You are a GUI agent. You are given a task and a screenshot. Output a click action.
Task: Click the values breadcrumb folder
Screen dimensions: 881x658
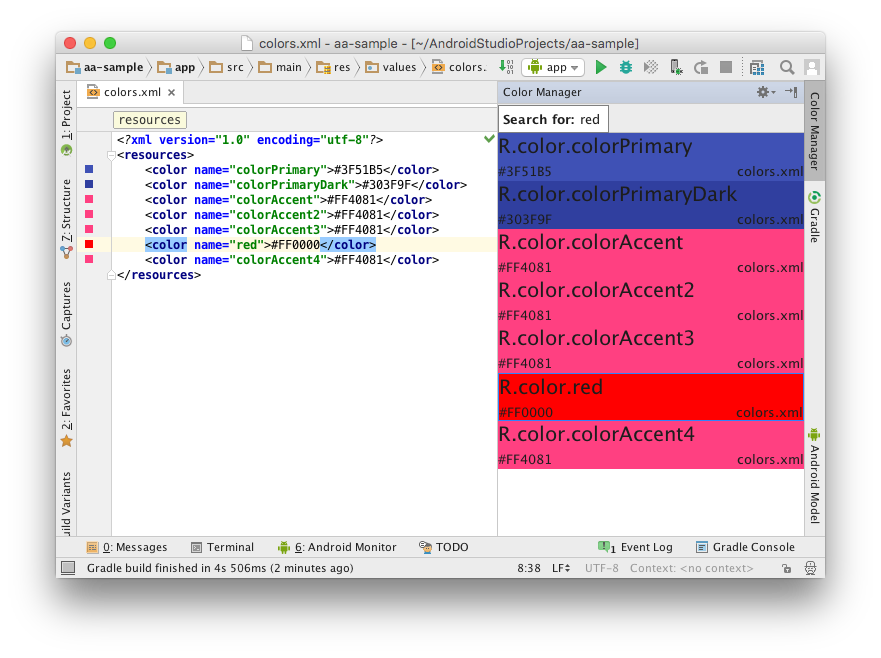(390, 67)
